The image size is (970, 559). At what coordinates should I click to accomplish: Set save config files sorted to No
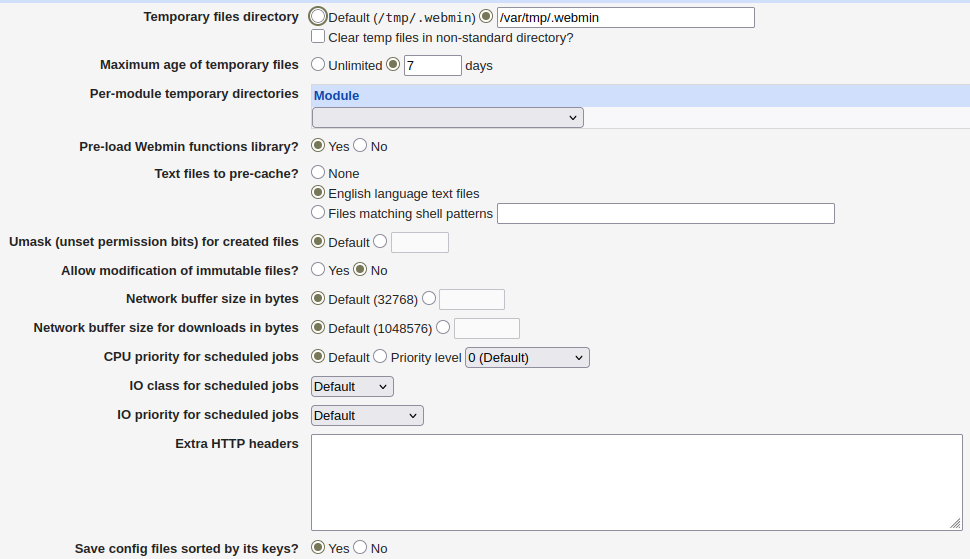pos(360,547)
